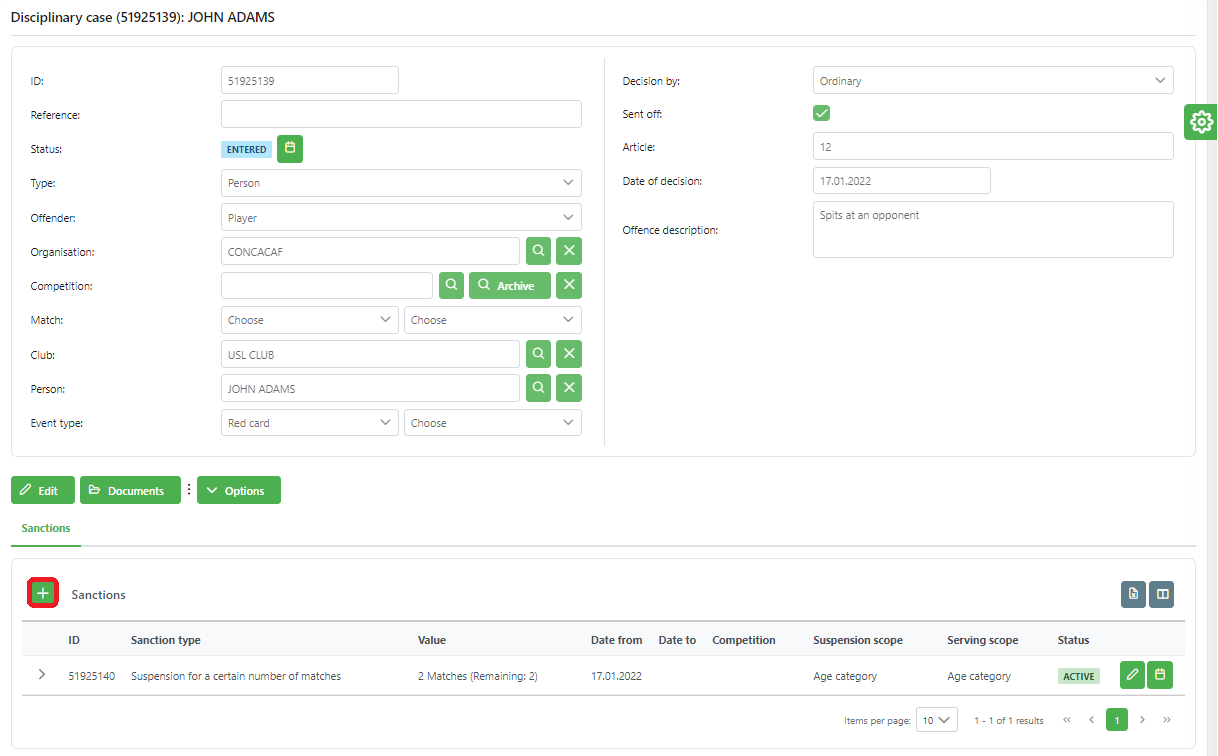Search for a Person using magnifier icon
Screen dimensions: 1218x756
coord(537,388)
